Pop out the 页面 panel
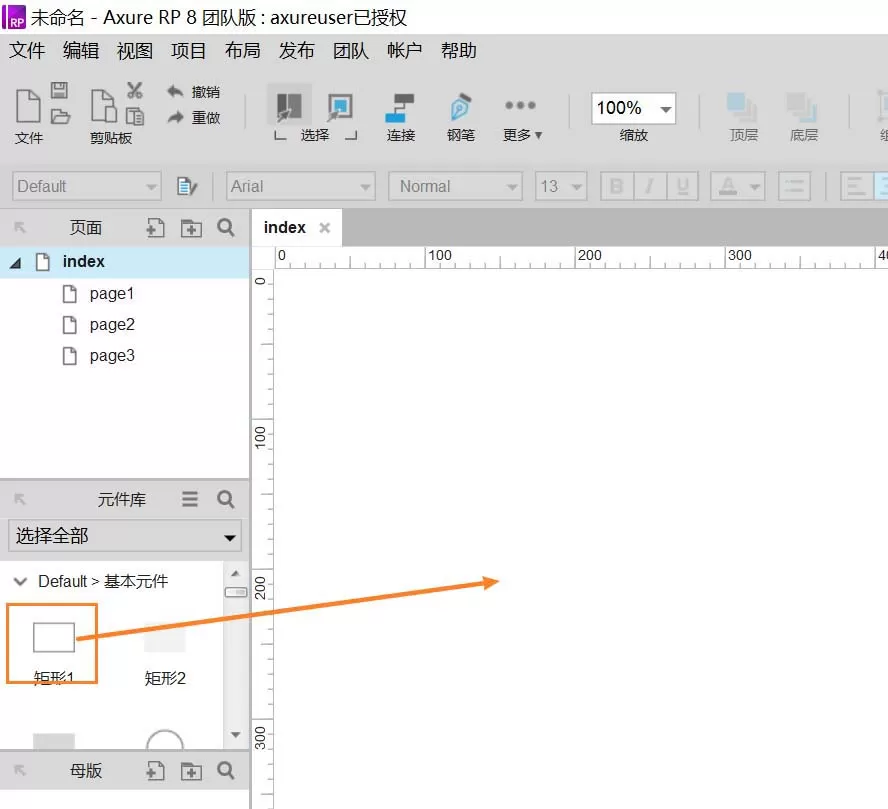Screen dimensions: 888x809 (x=20, y=228)
